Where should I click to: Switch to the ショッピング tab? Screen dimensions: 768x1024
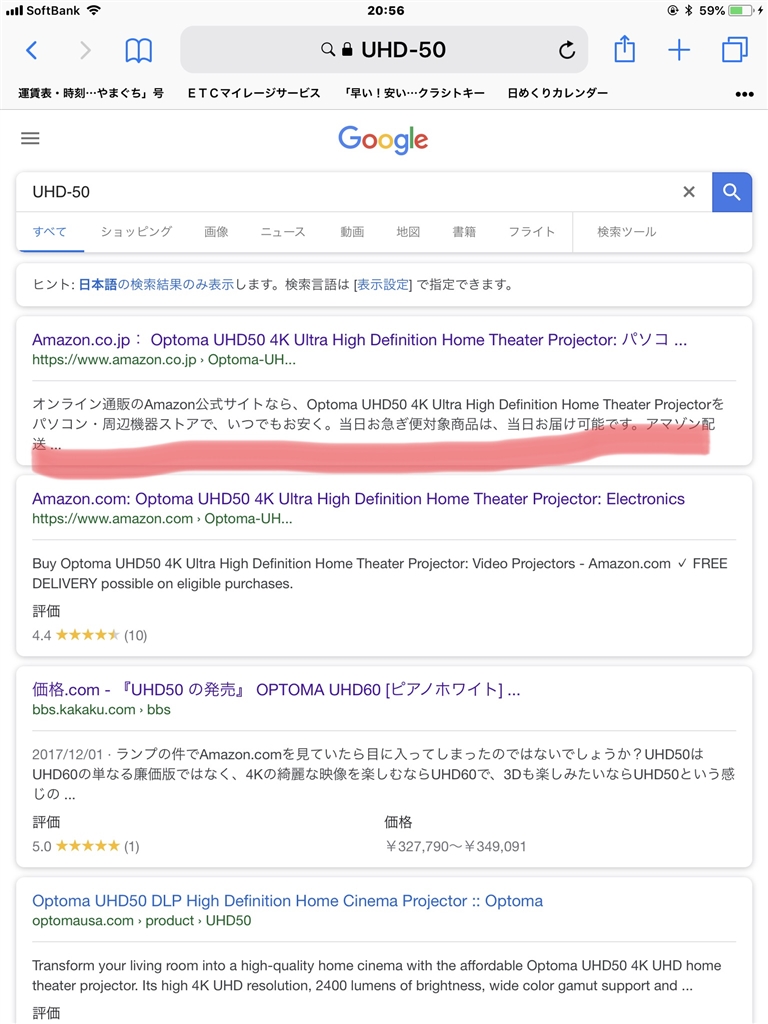click(136, 232)
